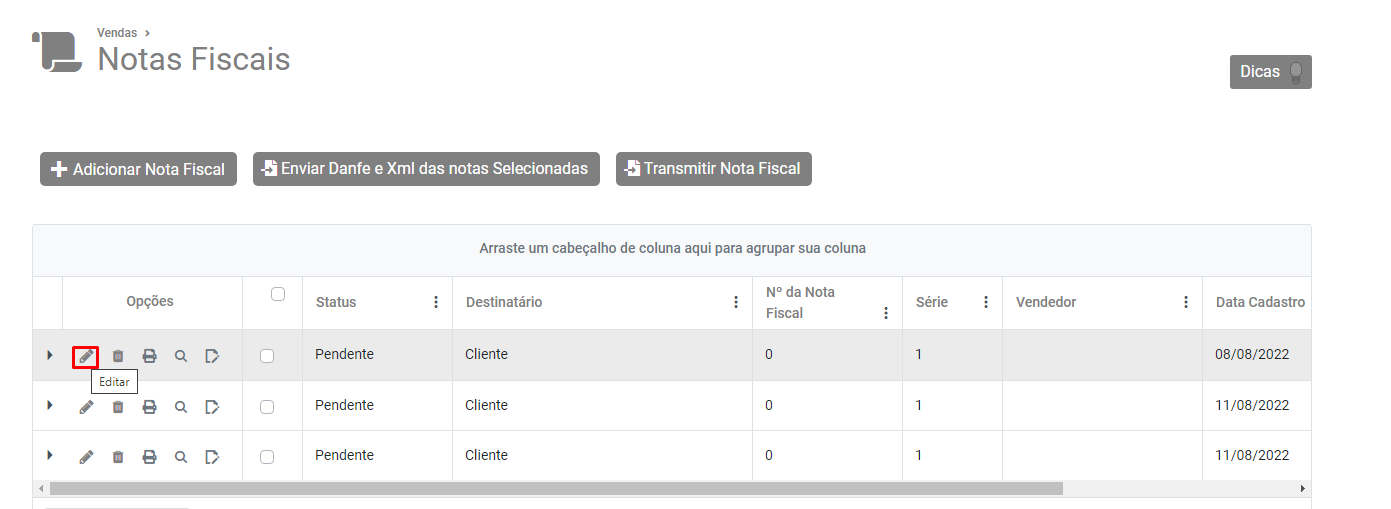The height and width of the screenshot is (509, 1391).
Task: Delete the first row nota fiscal
Action: click(118, 356)
